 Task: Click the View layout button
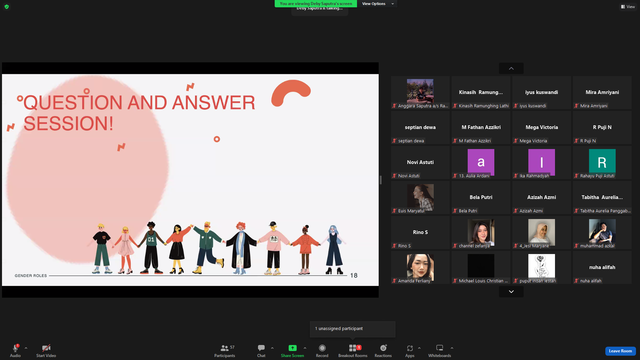[x=628, y=7]
